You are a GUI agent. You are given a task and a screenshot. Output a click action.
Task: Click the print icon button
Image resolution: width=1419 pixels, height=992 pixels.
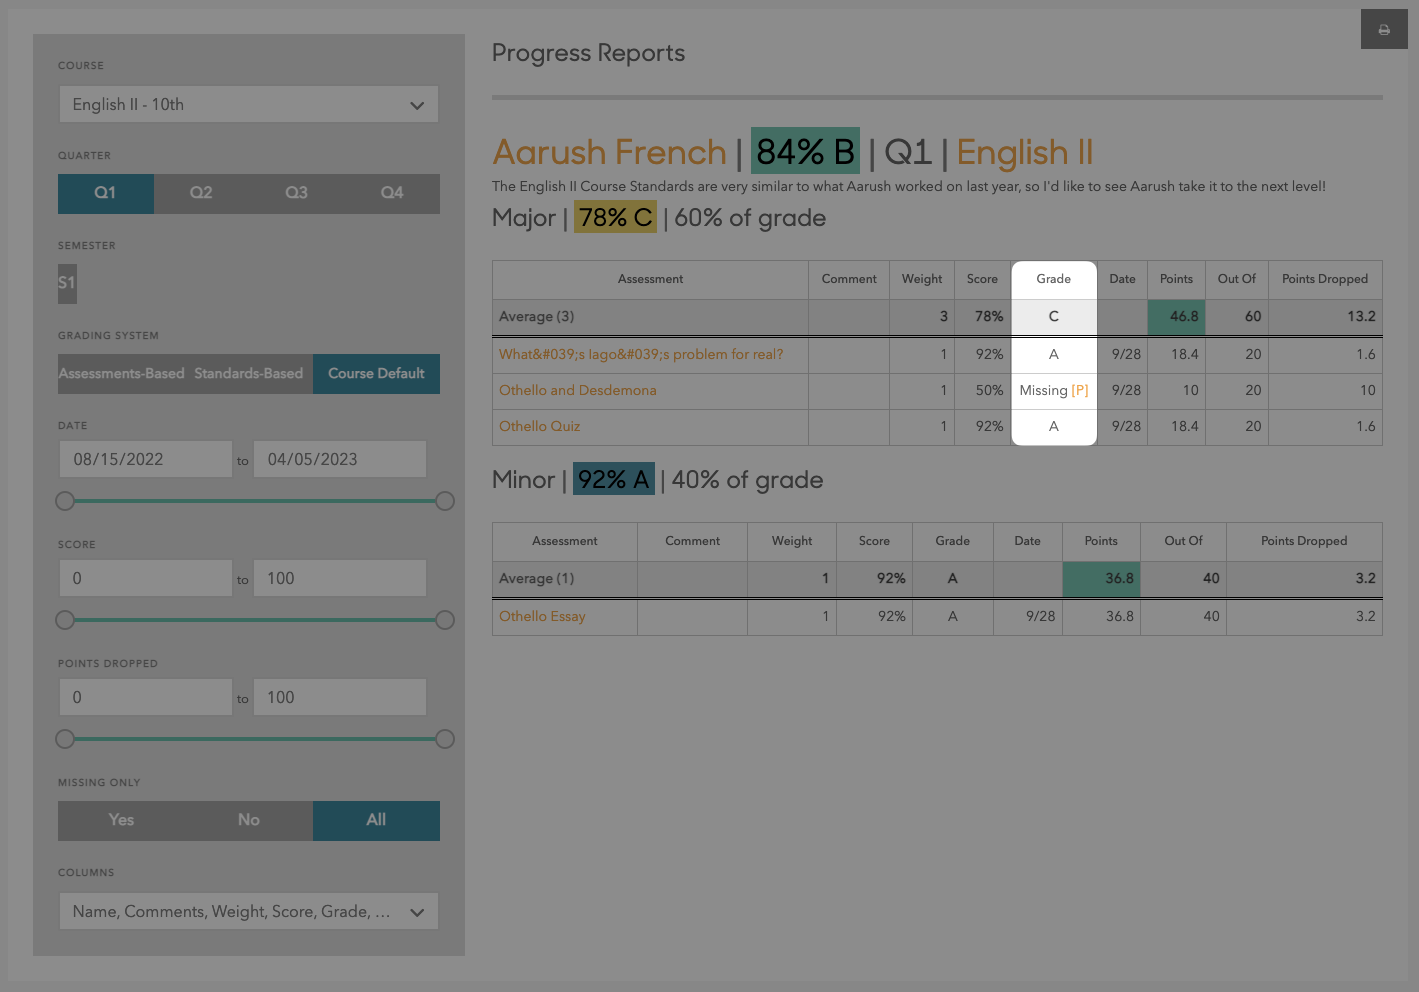click(x=1384, y=30)
